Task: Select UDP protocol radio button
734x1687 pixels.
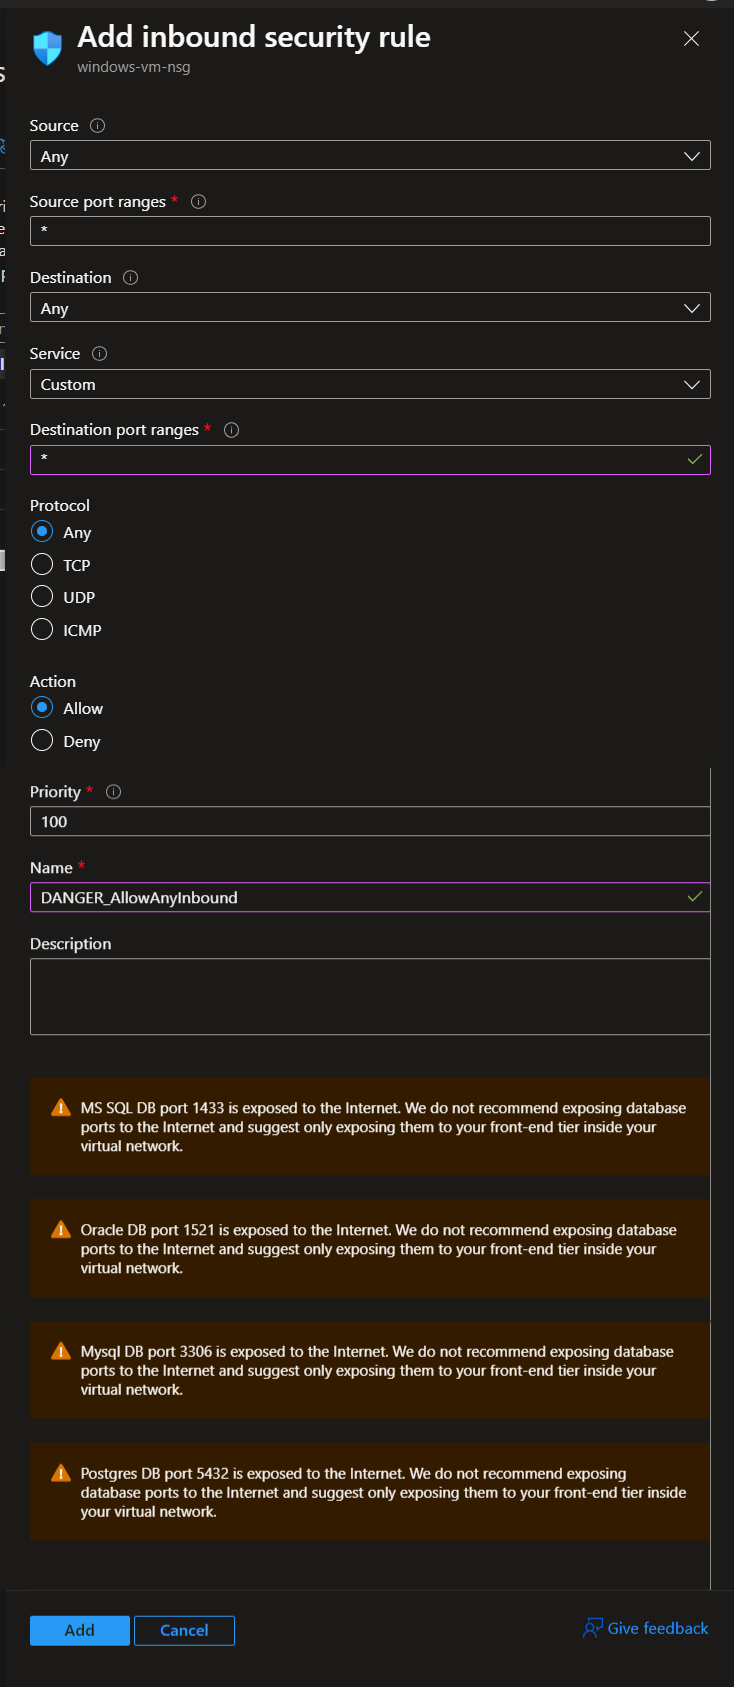Action: coord(42,596)
